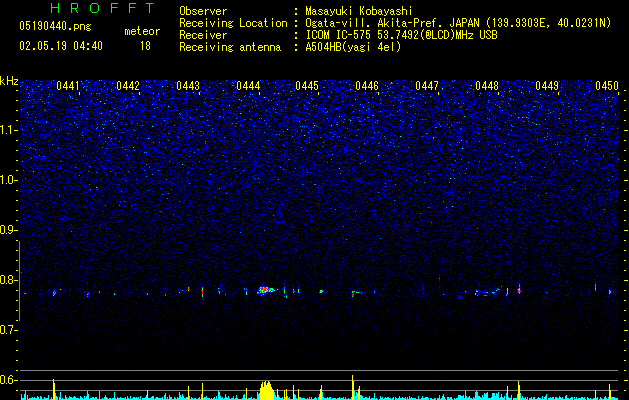Image resolution: width=629 pixels, height=400 pixels.
Task: Click the 1.0 kHz axis label
Action: pos(8,180)
